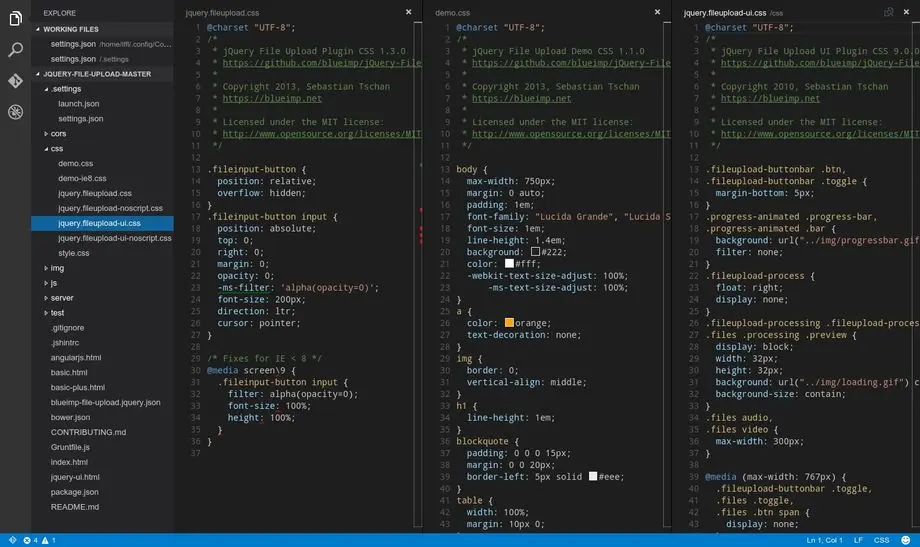This screenshot has height=547, width=920.
Task: Open the opensource.org license link in demo.css
Action: point(571,134)
